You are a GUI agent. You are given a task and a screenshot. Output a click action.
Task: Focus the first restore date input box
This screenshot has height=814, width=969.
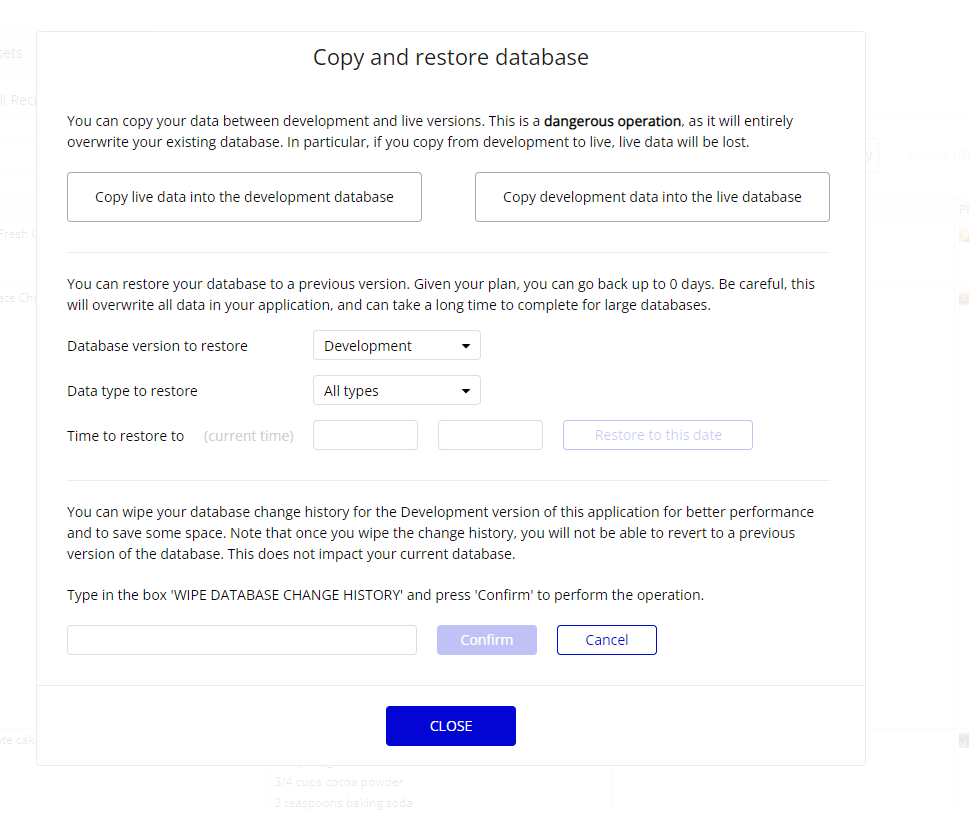click(365, 435)
